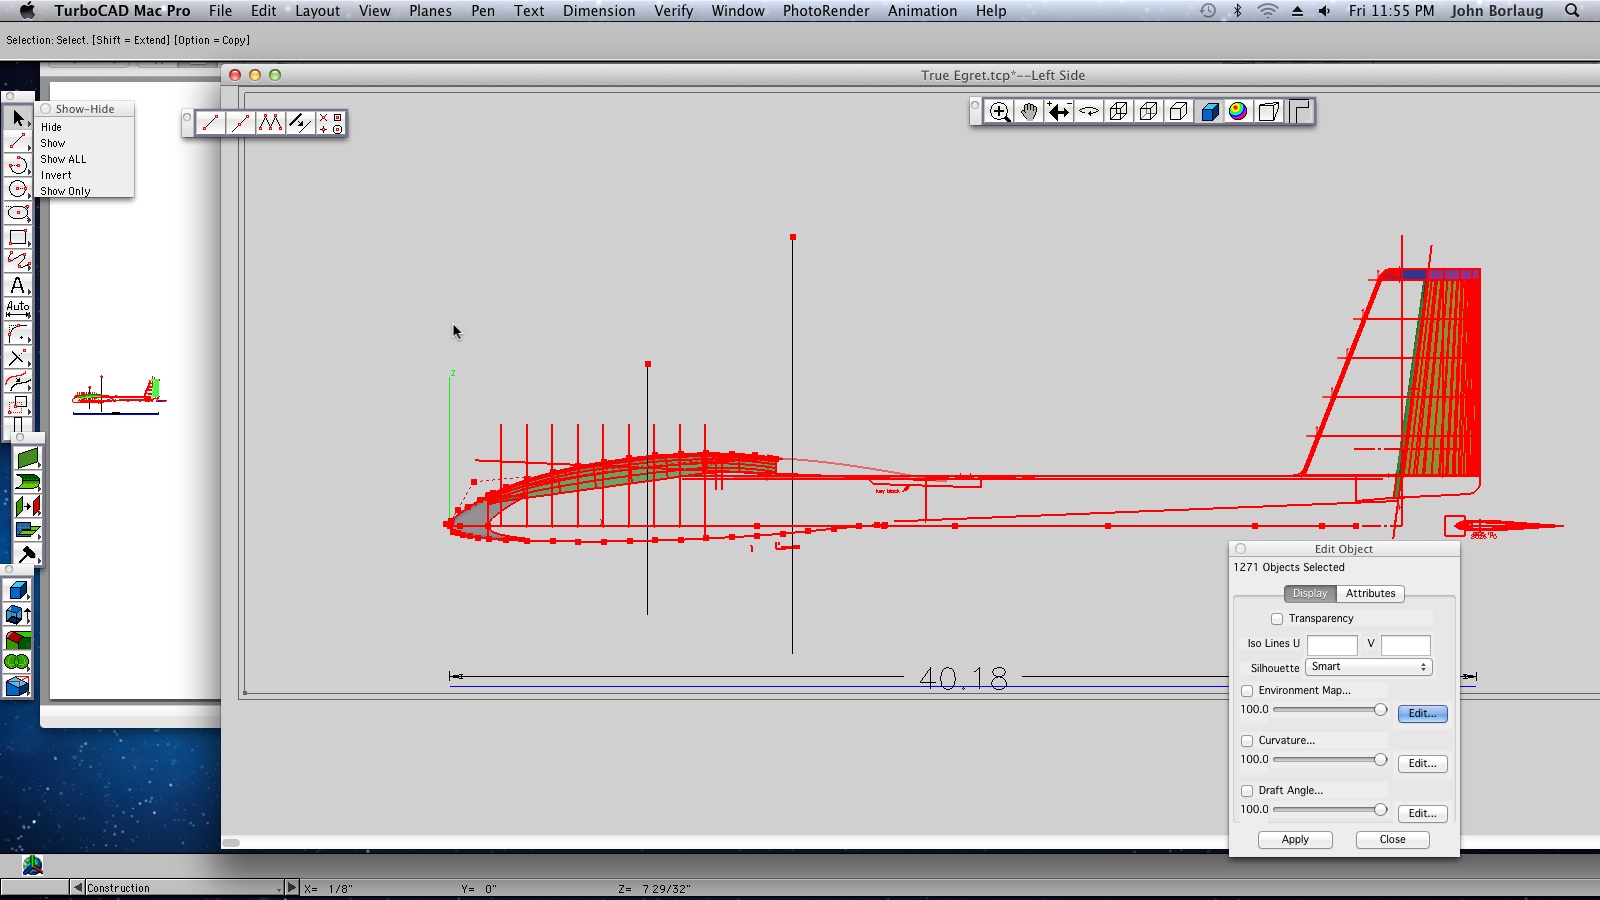
Task: Open the Silhouette Smart dropdown
Action: tap(1368, 667)
